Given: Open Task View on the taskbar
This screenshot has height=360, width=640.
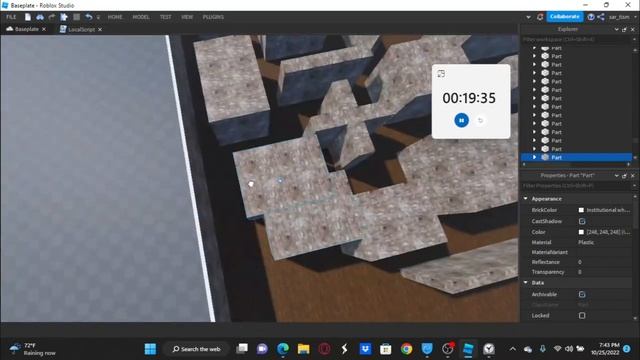Looking at the screenshot, I should click(242, 349).
